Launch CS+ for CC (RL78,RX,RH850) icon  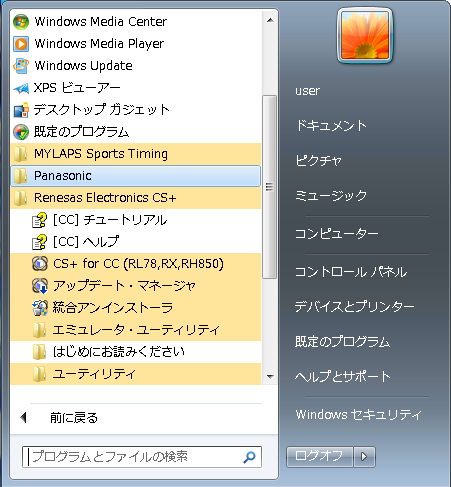[40, 264]
